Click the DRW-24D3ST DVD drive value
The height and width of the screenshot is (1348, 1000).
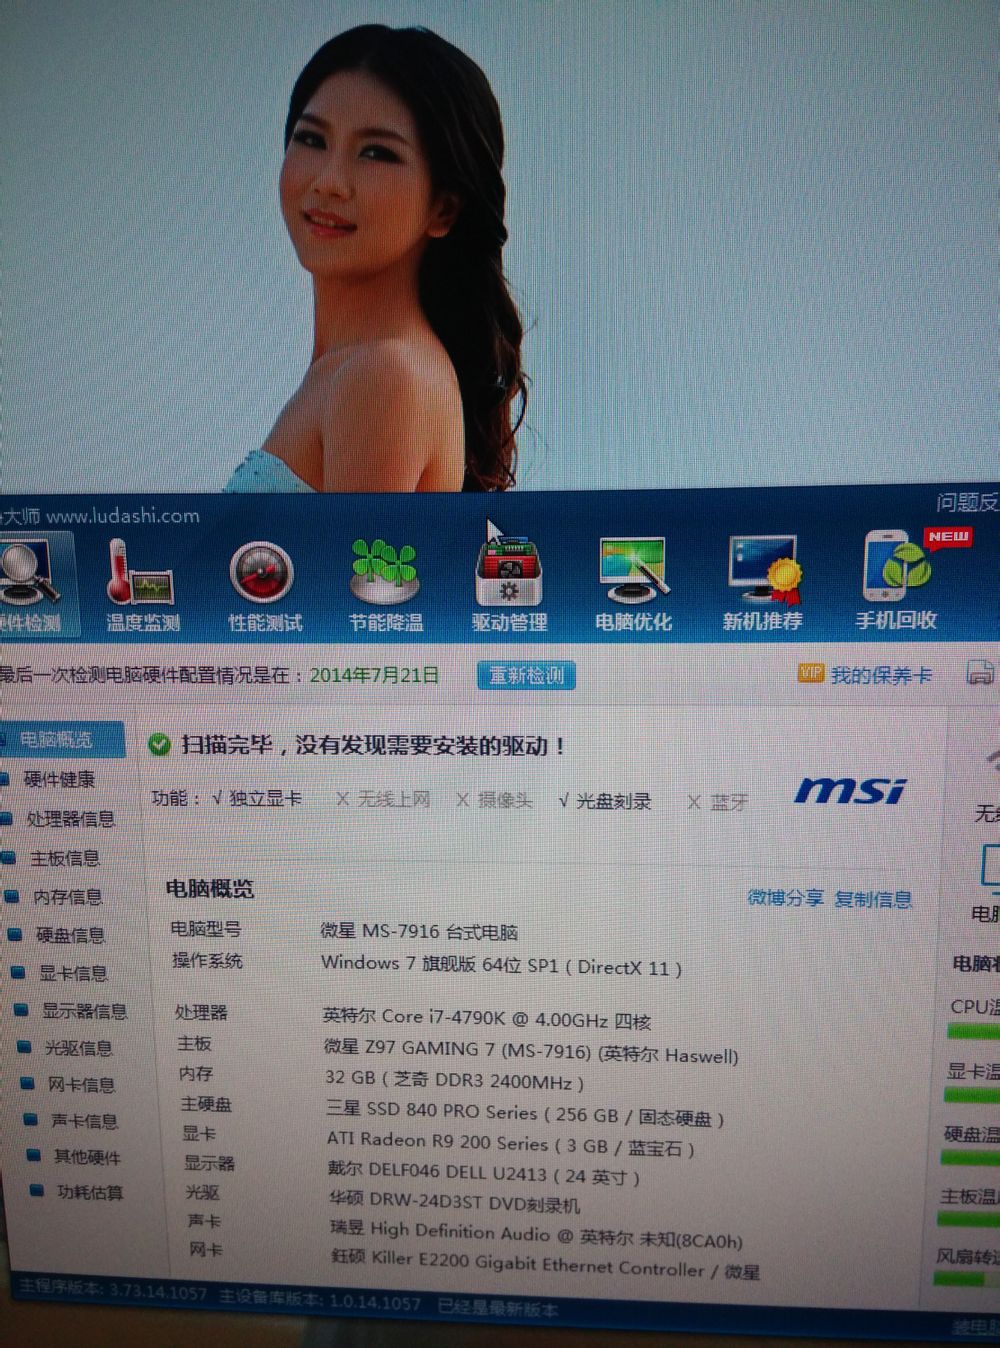(454, 1201)
